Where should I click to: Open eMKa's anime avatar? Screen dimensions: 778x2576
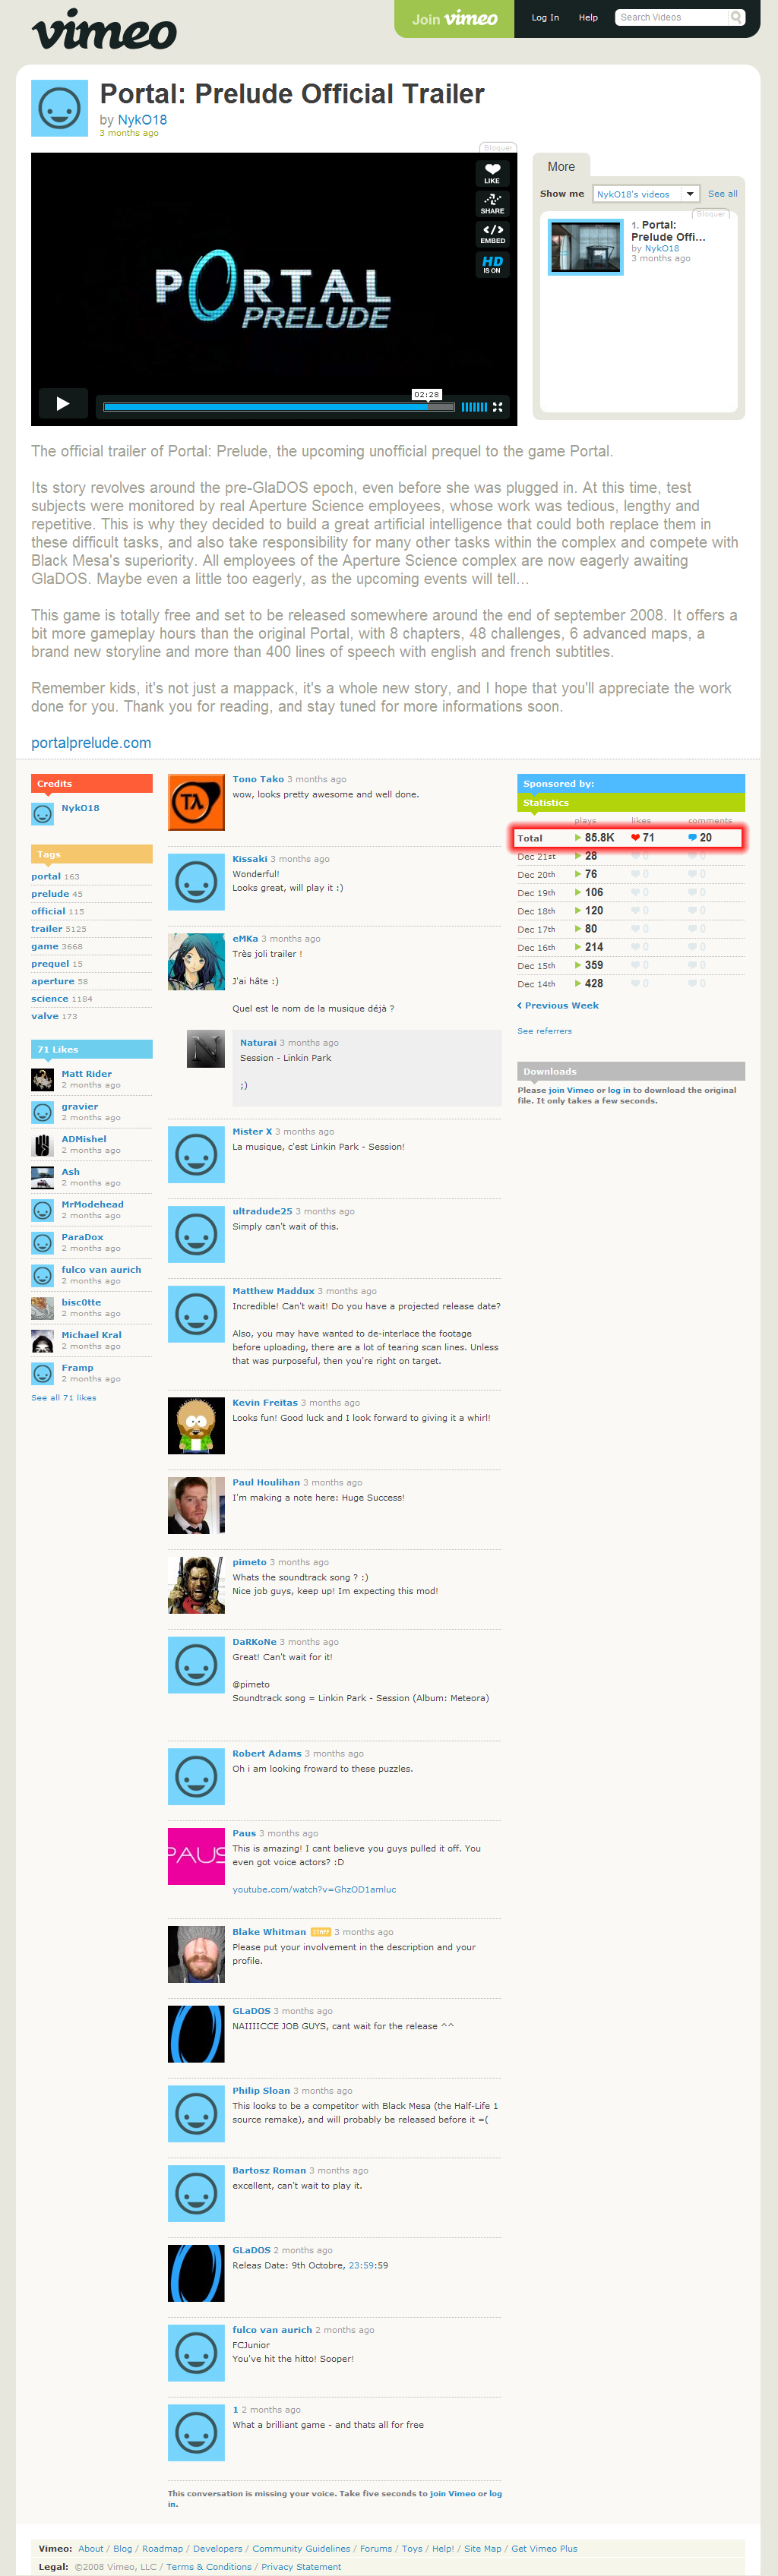(x=196, y=962)
